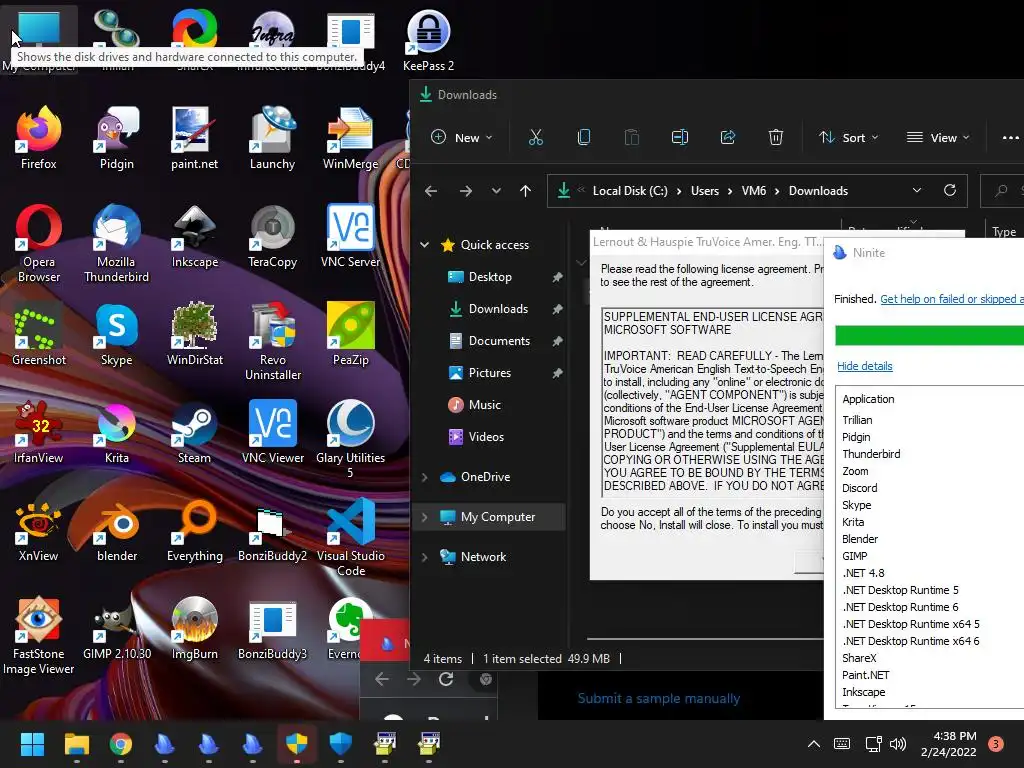
Task: Open the Launchy desktop shortcut
Action: (272, 138)
